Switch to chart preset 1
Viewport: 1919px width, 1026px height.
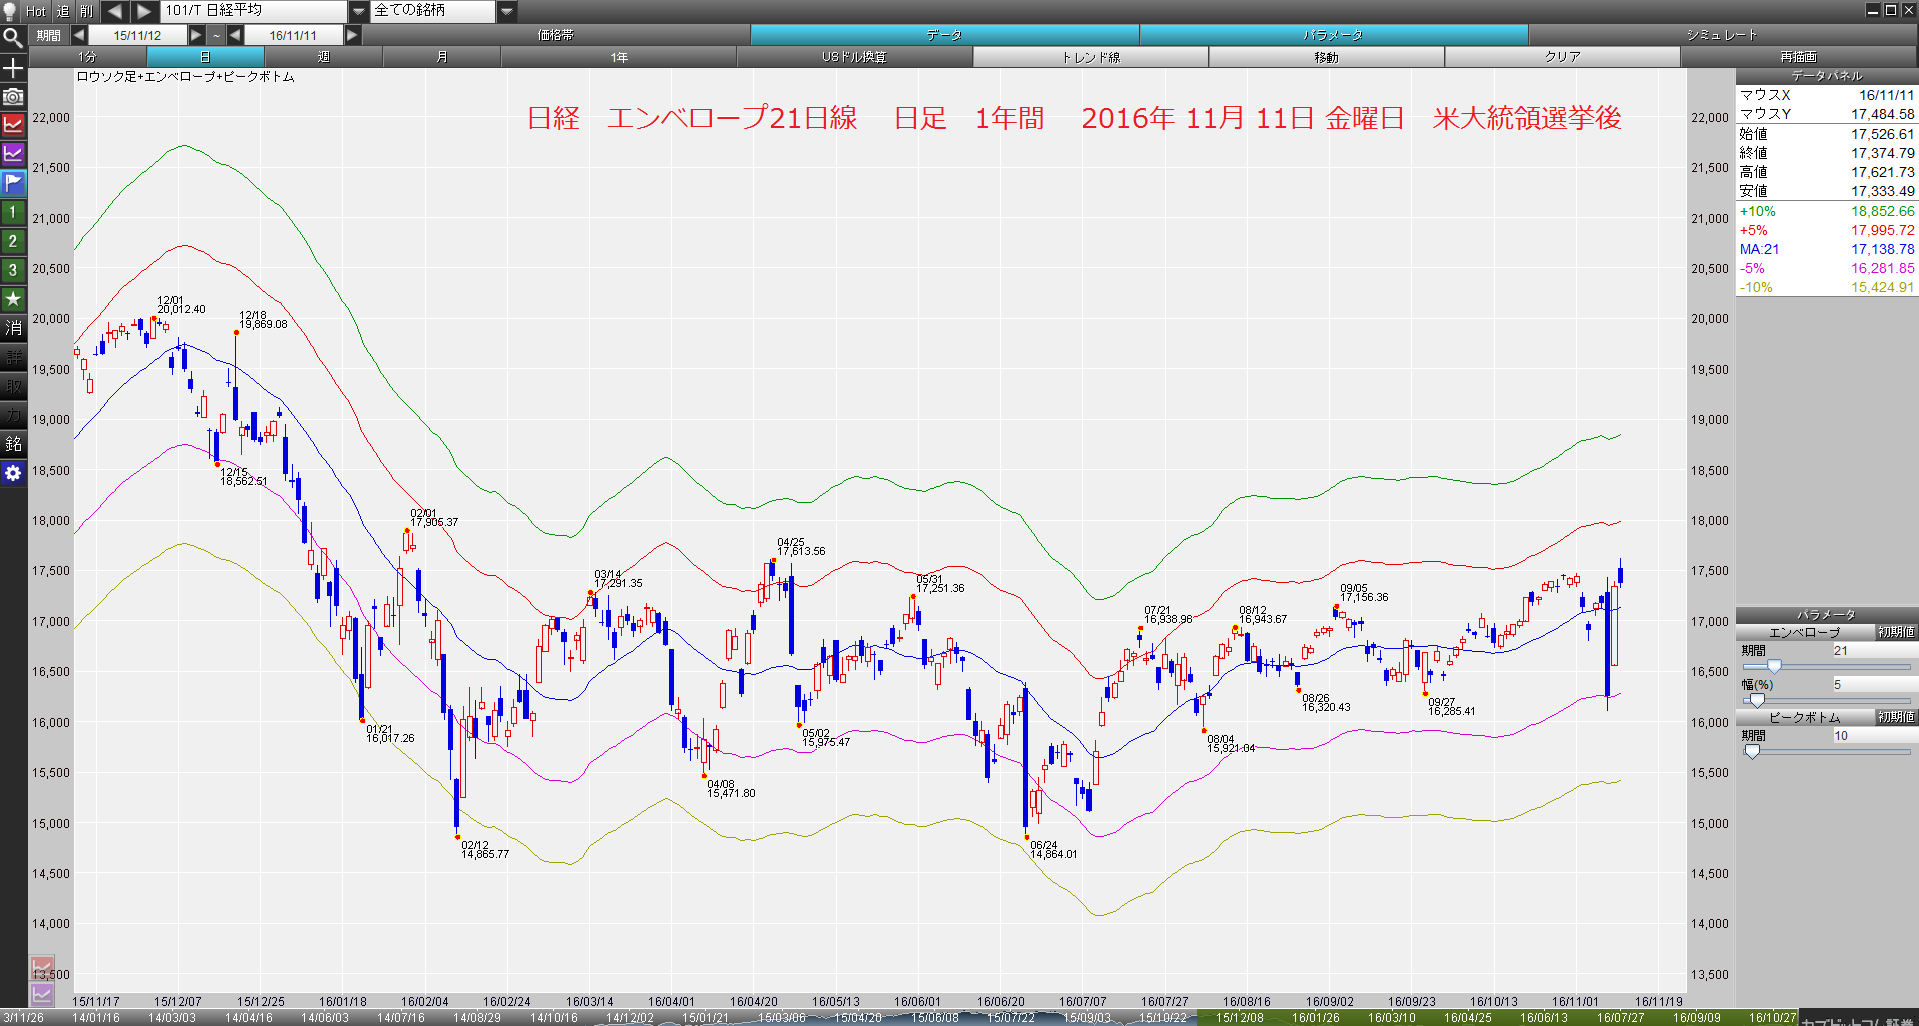point(13,212)
